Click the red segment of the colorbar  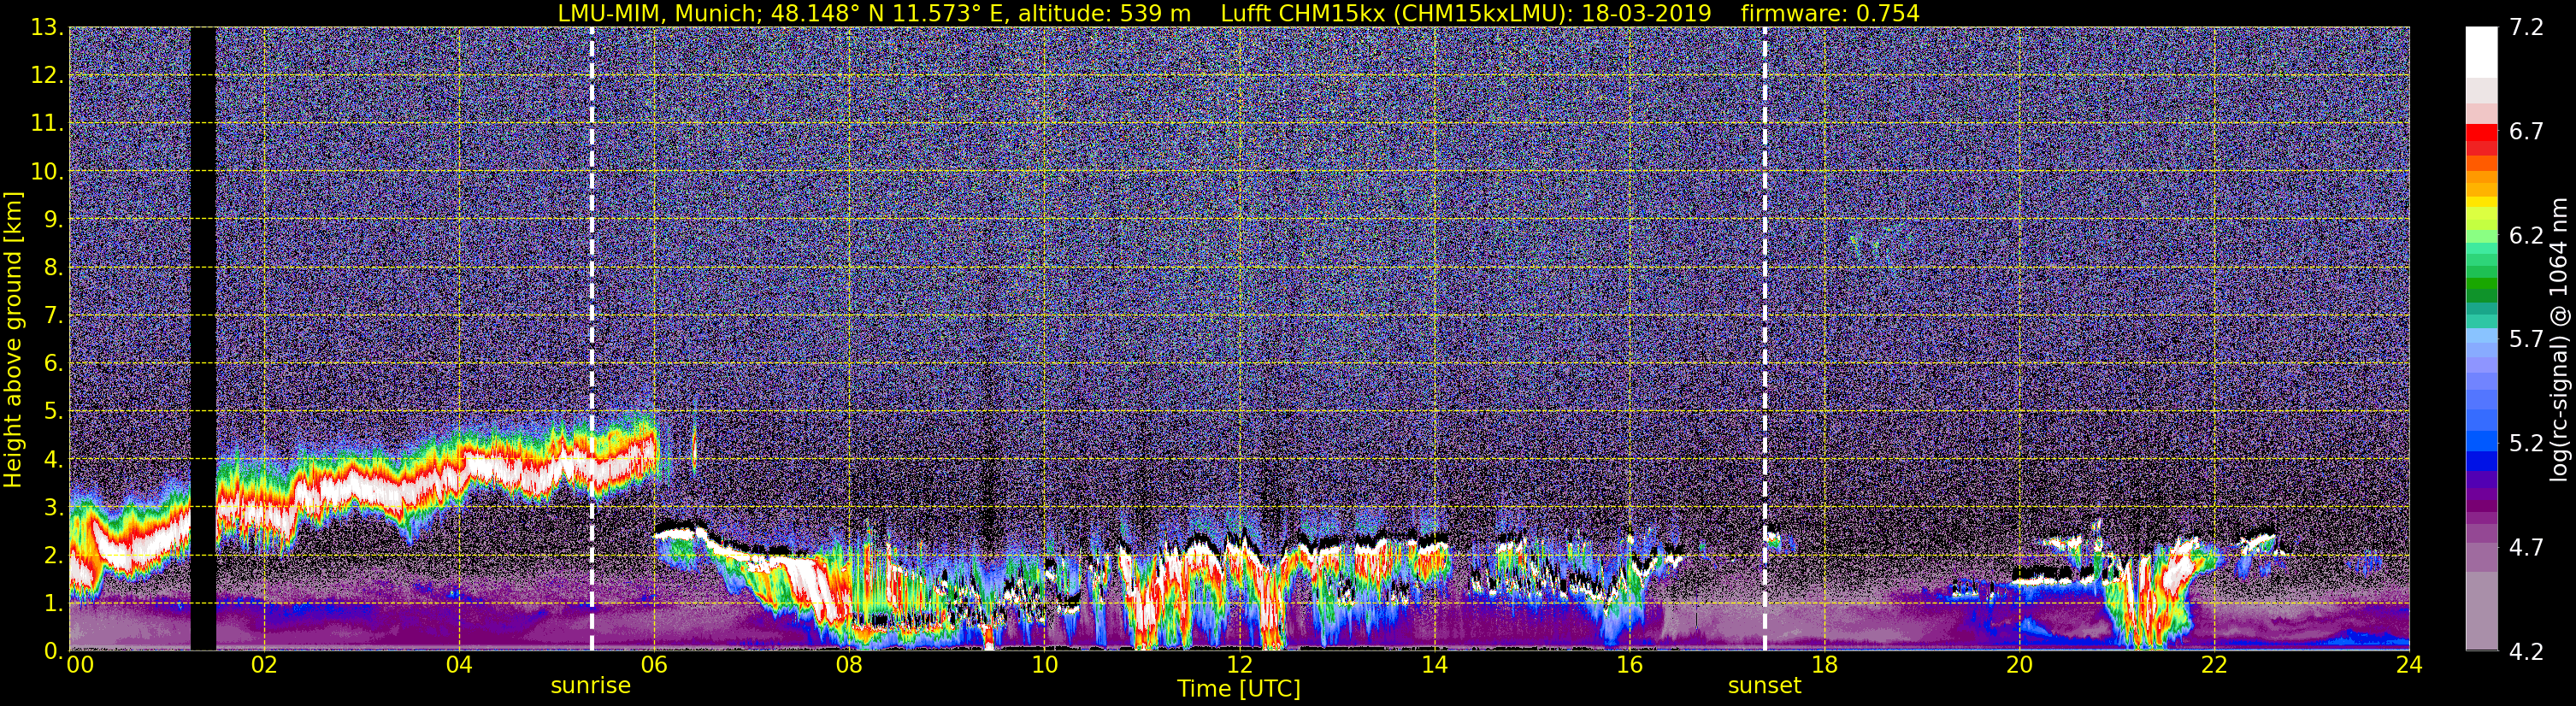2480,132
